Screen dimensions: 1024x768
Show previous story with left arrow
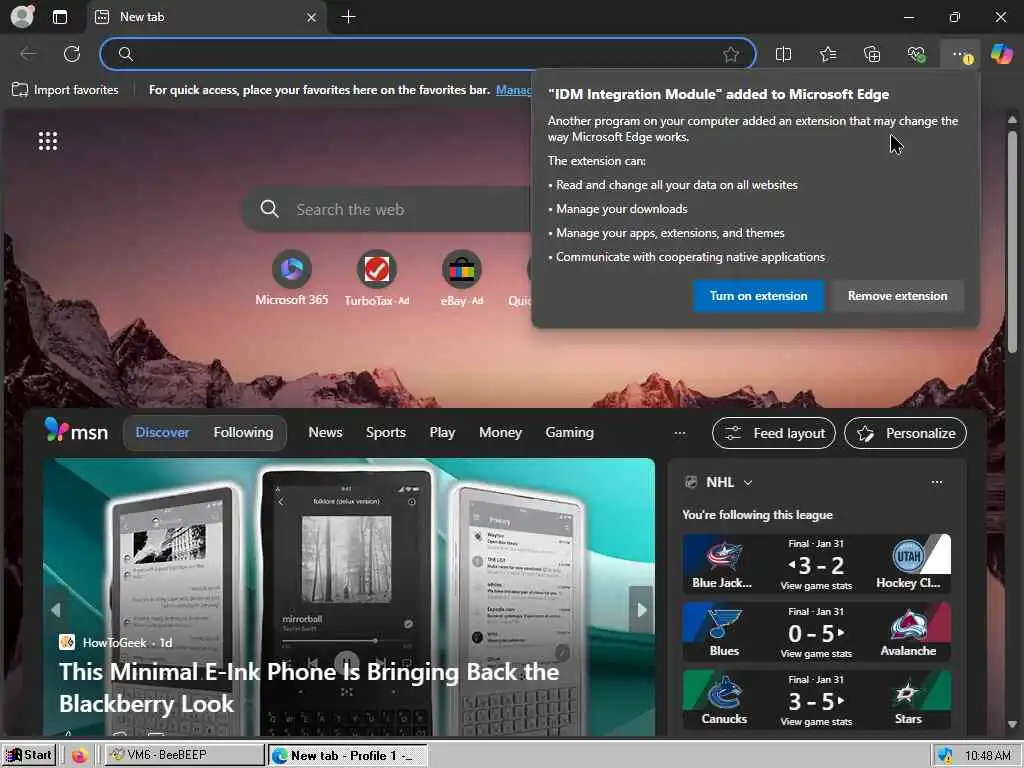click(x=56, y=610)
